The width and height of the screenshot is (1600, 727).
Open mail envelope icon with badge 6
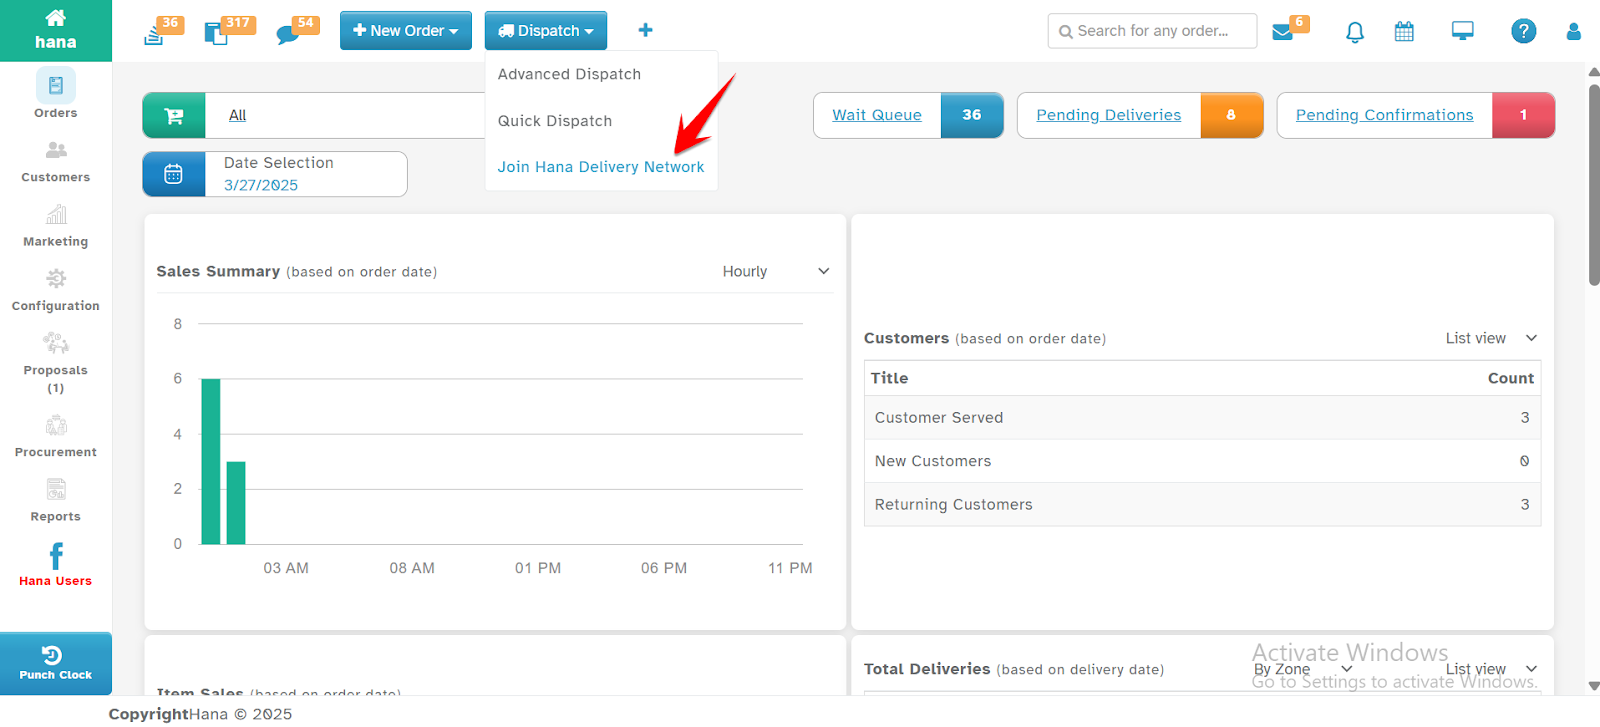(1283, 32)
